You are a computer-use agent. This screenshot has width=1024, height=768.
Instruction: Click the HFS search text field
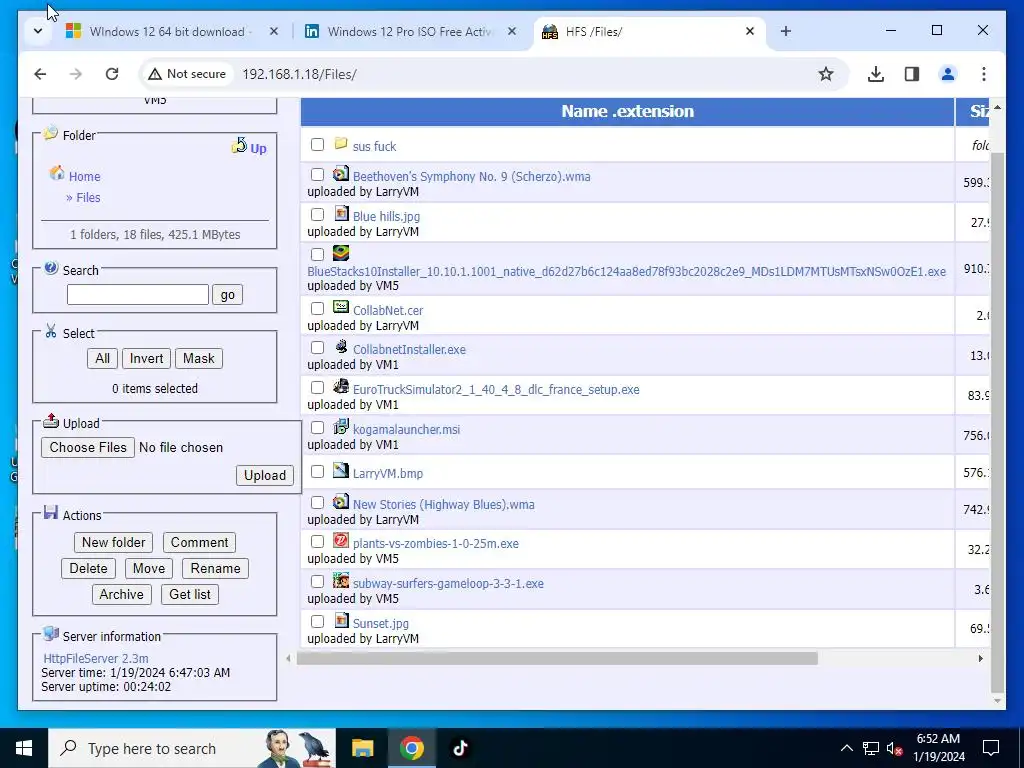[138, 295]
